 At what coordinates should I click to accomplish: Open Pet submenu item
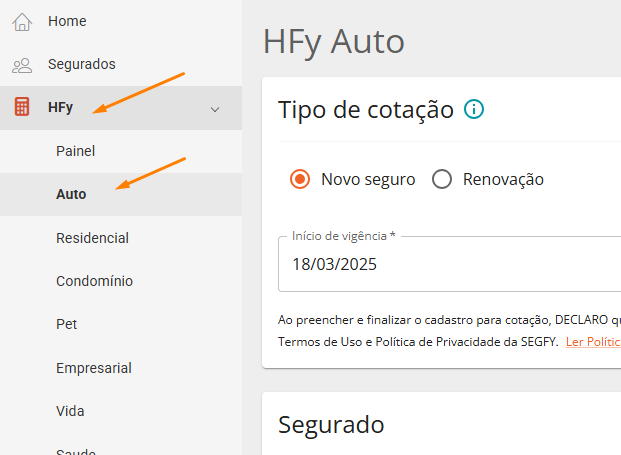pos(66,324)
